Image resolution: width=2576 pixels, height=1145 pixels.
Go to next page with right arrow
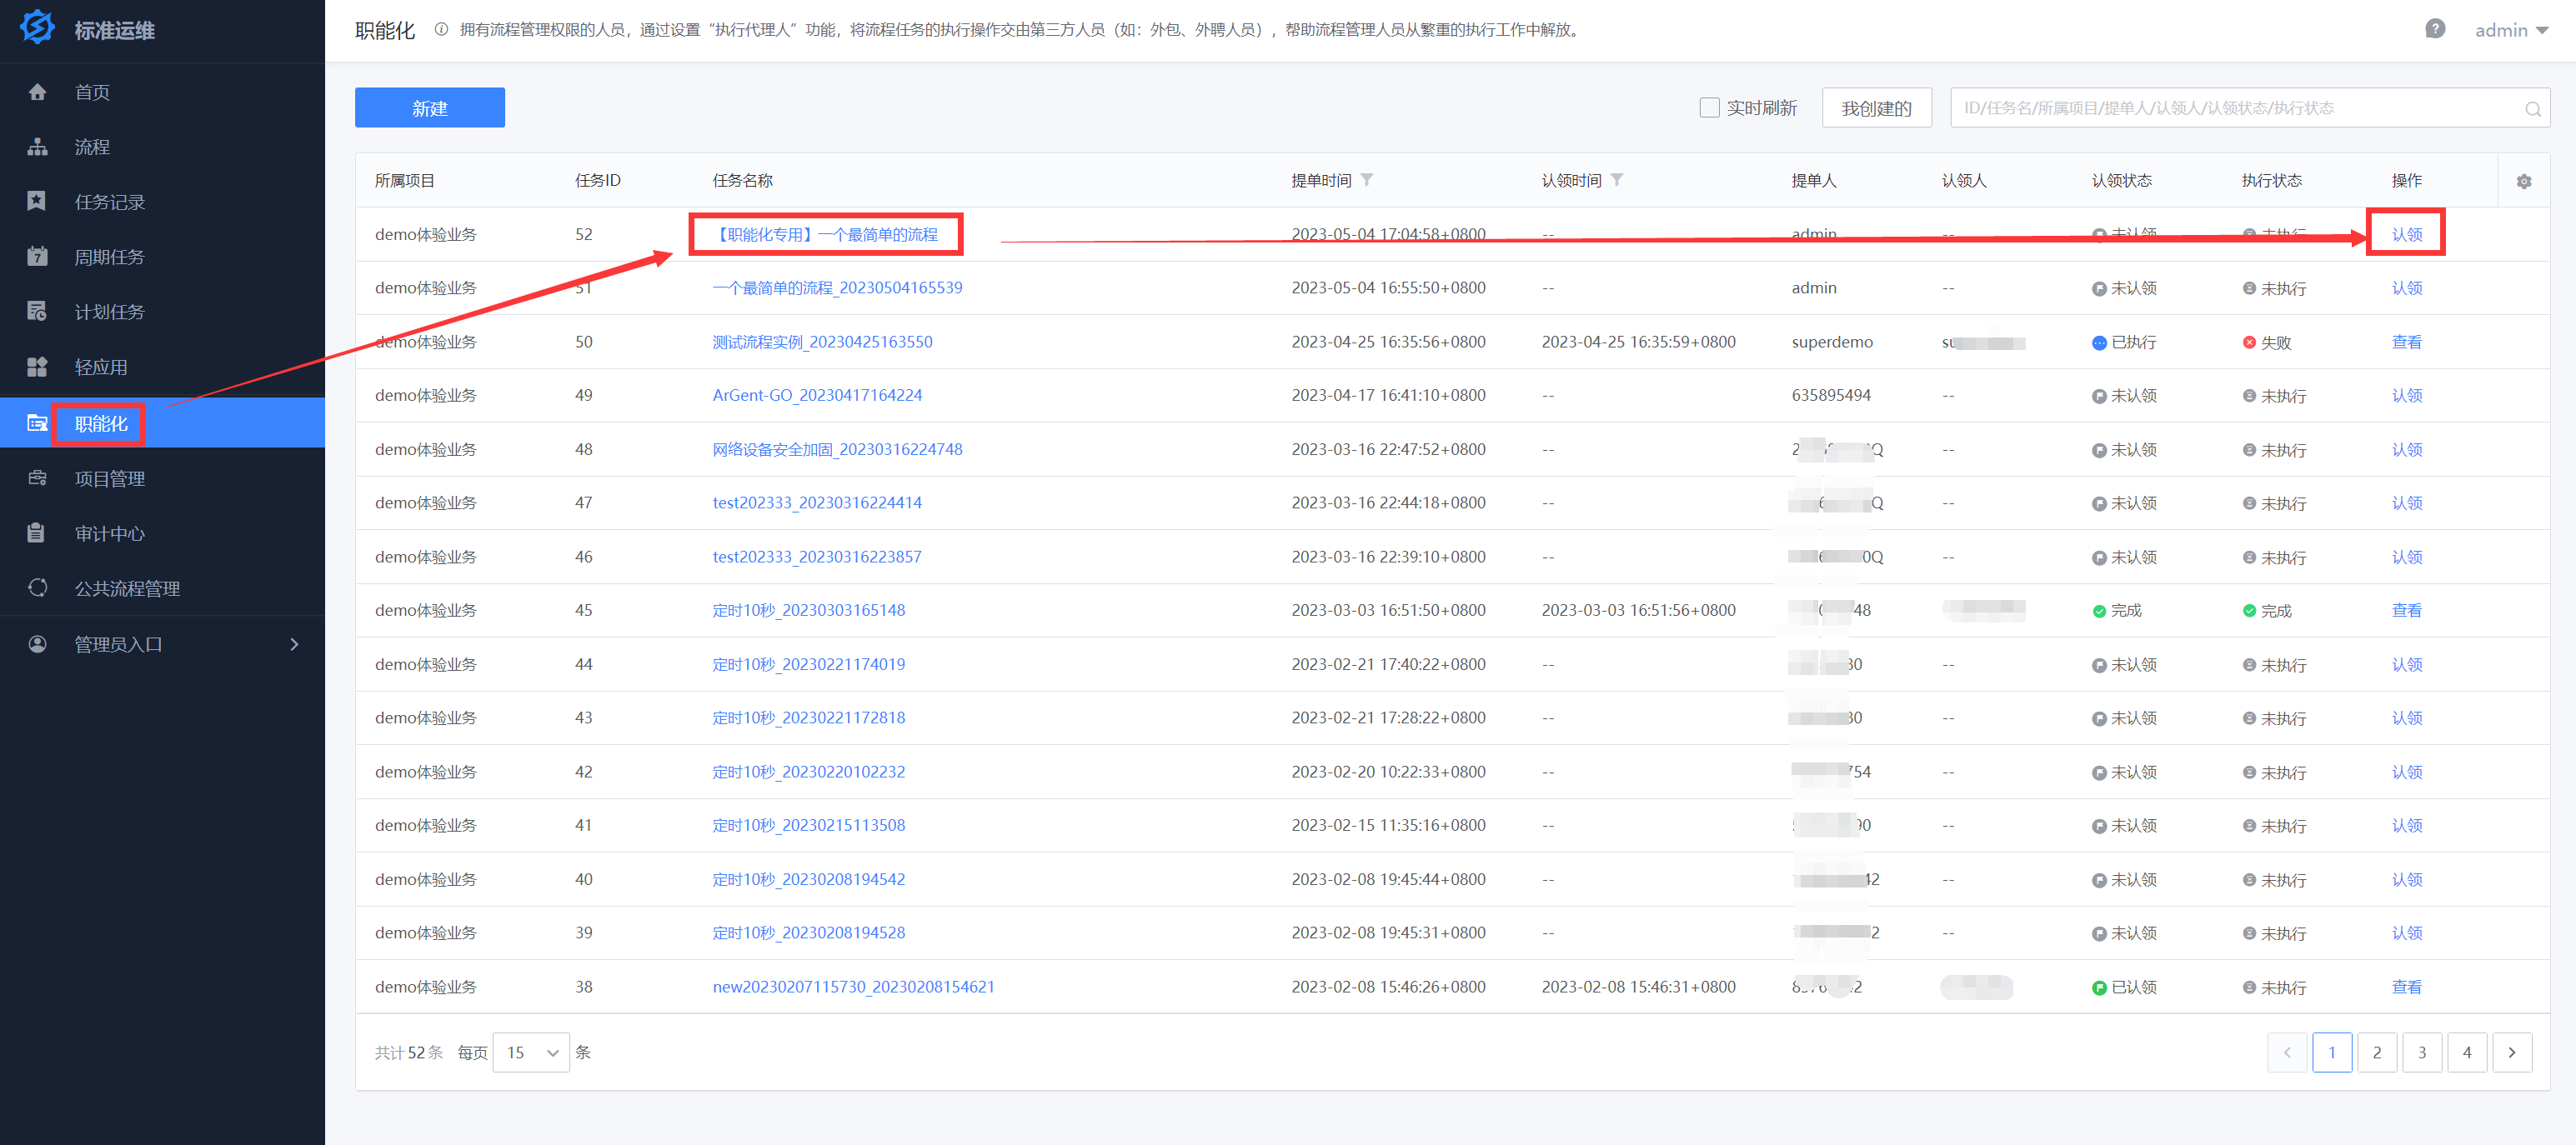(x=2511, y=1052)
